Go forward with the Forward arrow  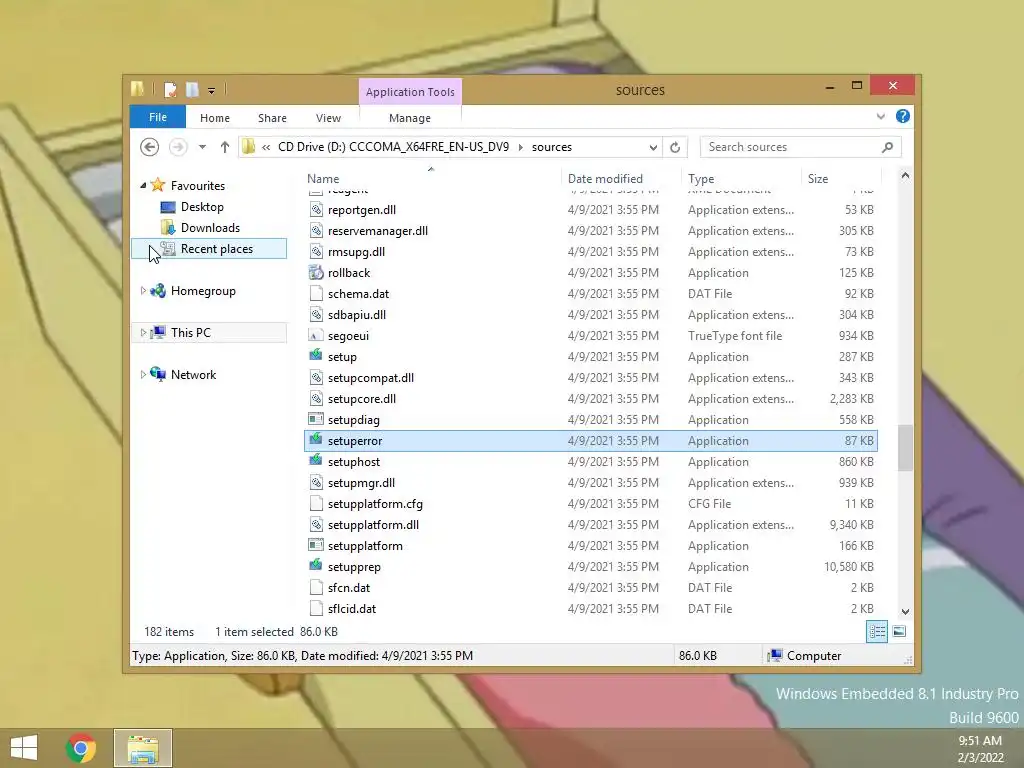(x=178, y=147)
